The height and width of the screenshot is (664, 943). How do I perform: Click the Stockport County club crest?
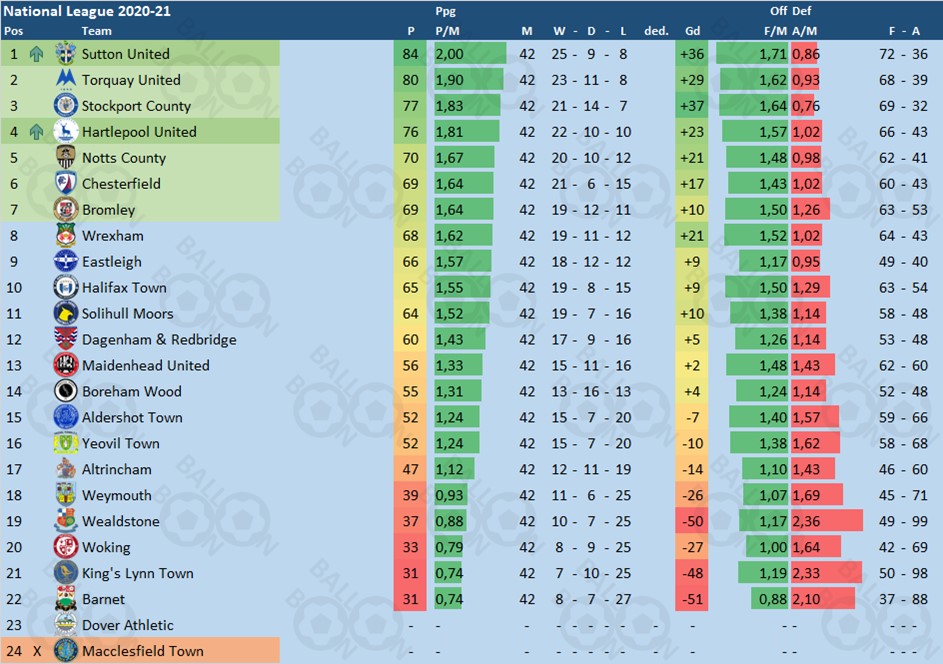(x=66, y=106)
